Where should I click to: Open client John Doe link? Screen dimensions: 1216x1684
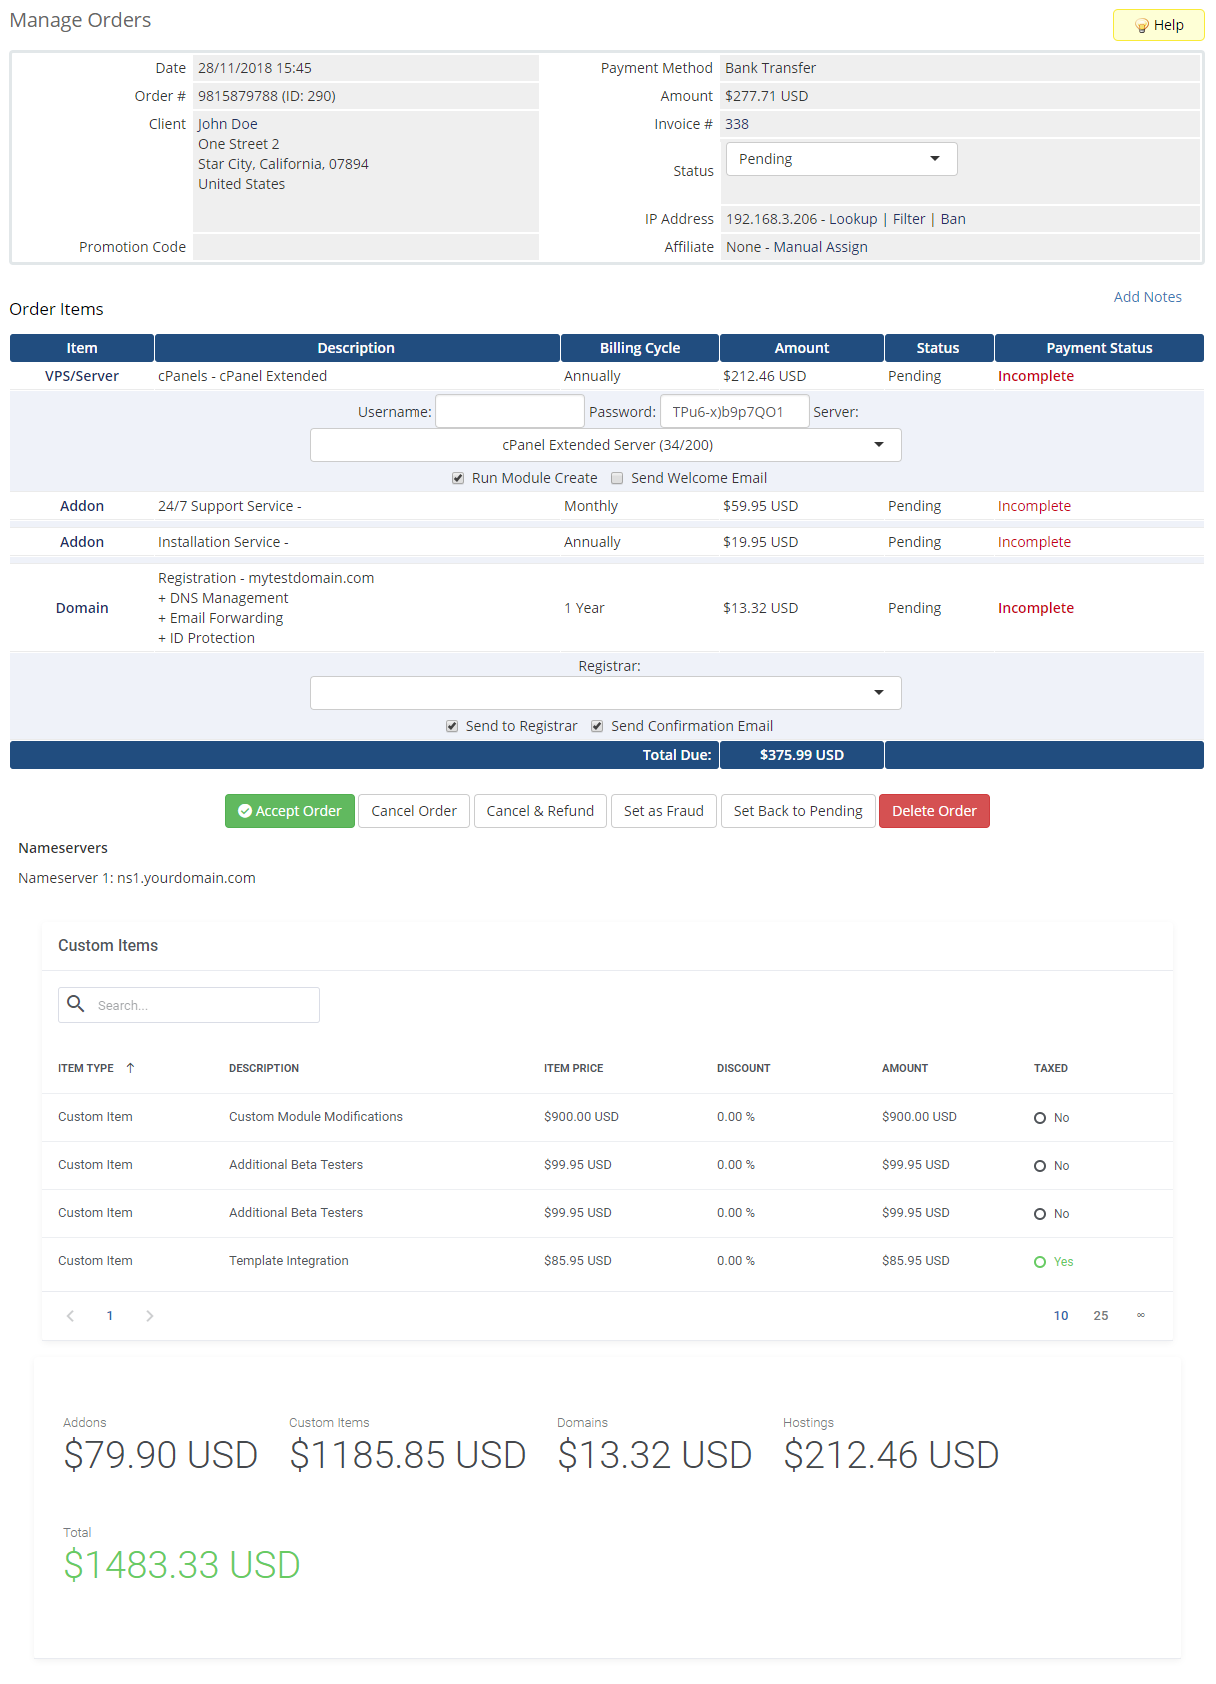pos(228,124)
